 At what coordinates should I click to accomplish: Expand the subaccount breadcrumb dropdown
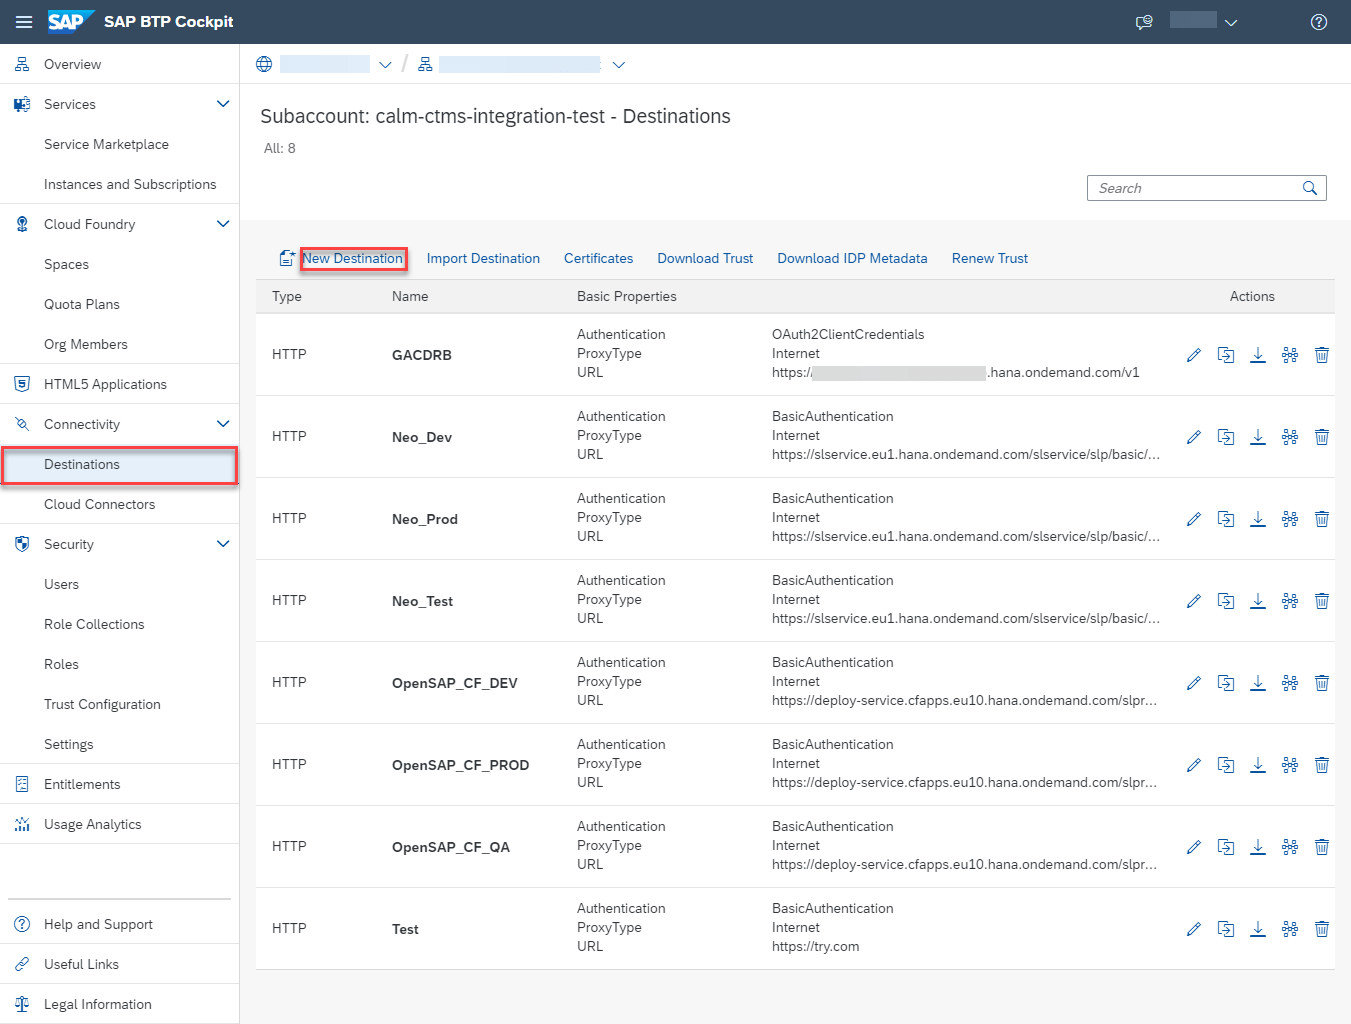[x=619, y=65]
